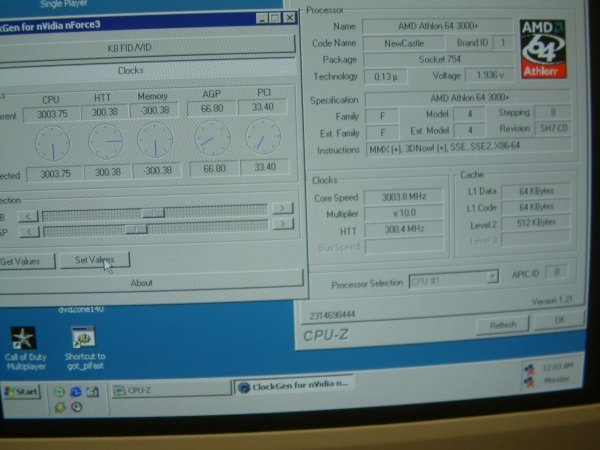The width and height of the screenshot is (600, 450).
Task: Click the OK button in CPU-Z
Action: (x=559, y=320)
